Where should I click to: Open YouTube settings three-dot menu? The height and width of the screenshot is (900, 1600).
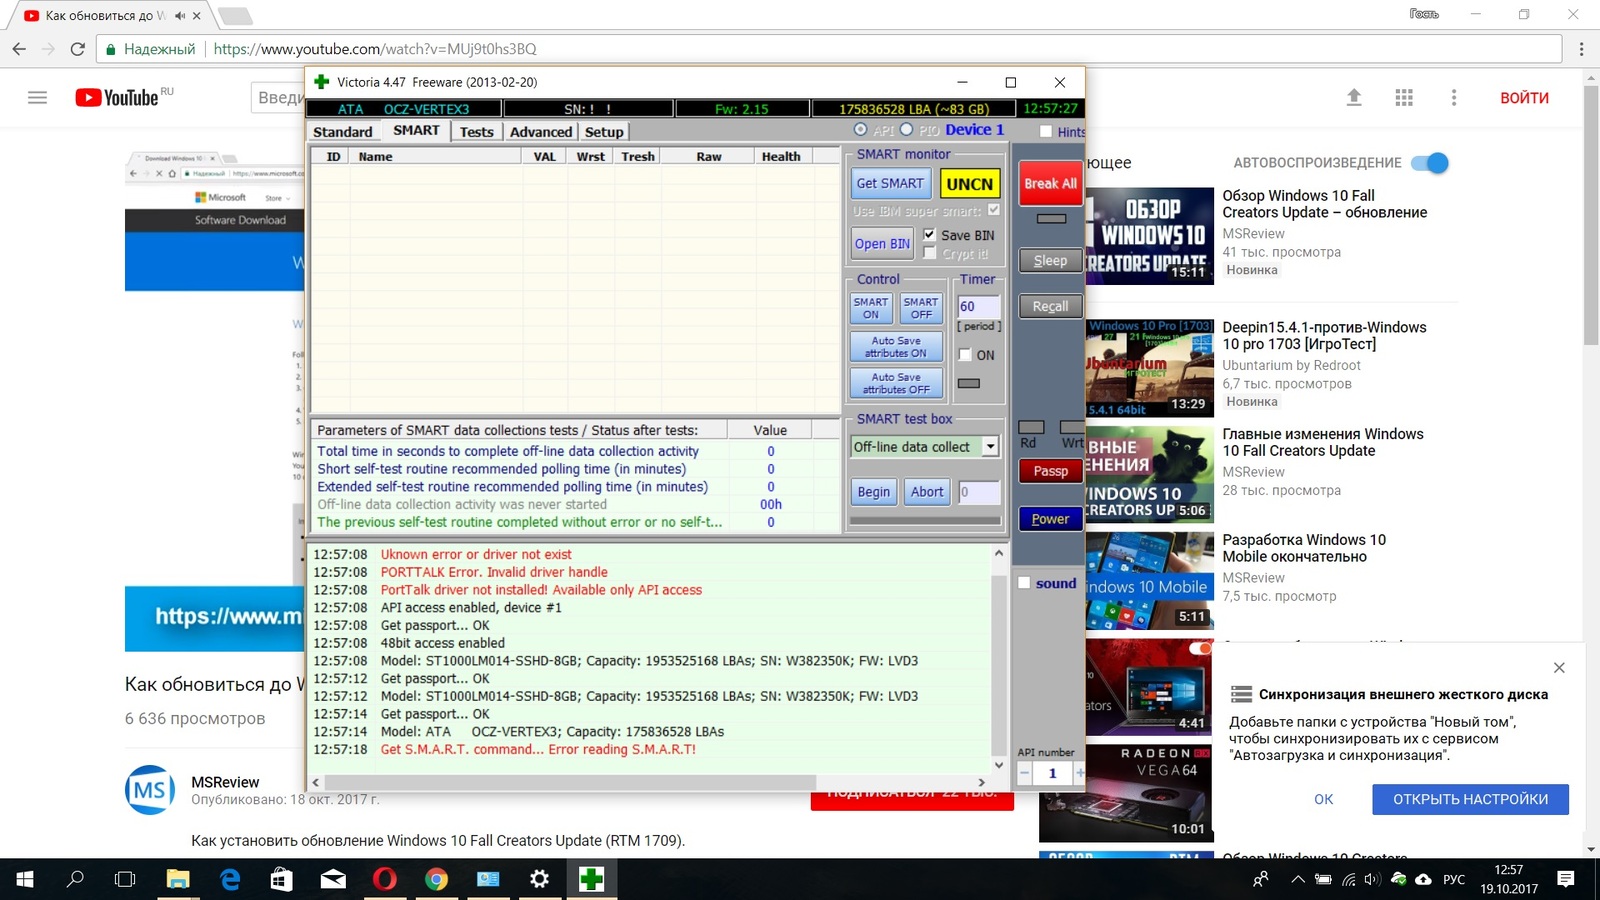1454,97
